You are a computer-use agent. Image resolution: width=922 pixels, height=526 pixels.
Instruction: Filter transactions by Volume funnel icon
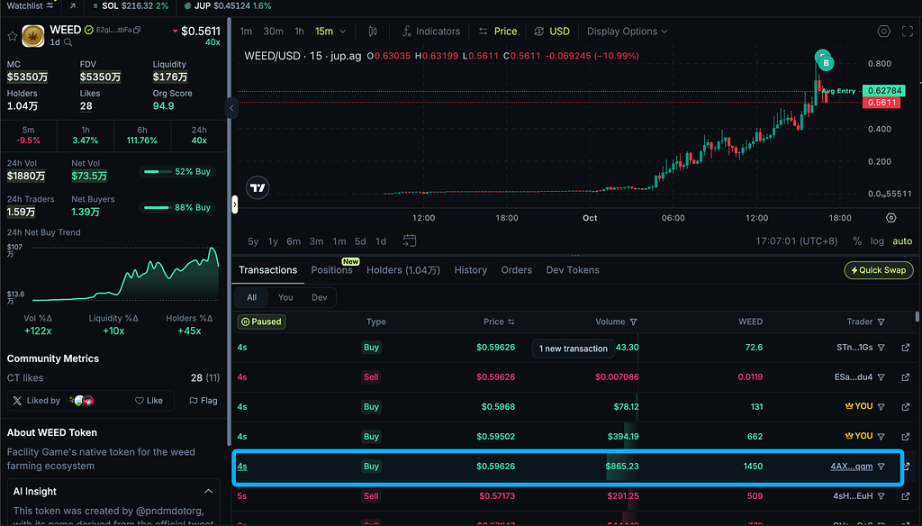coord(633,322)
